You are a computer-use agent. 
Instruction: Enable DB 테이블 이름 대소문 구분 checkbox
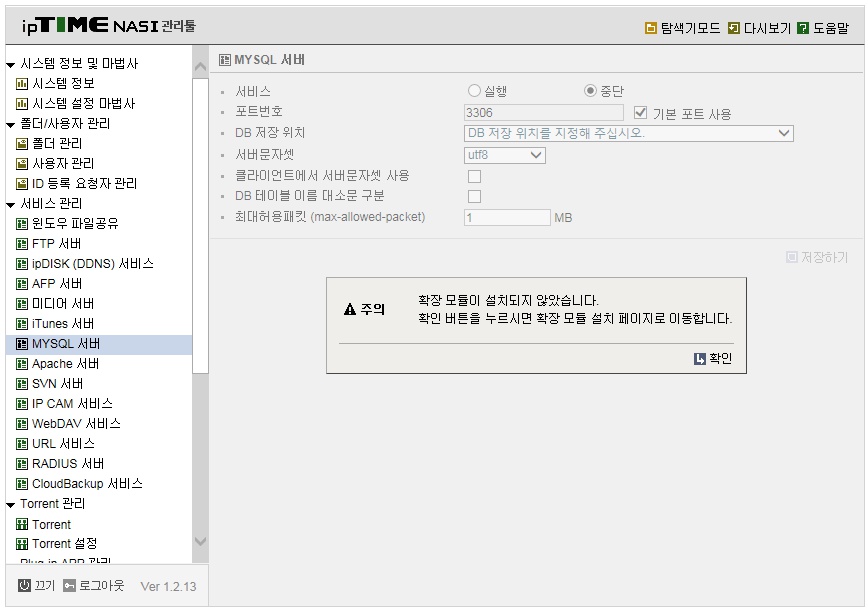coord(474,196)
